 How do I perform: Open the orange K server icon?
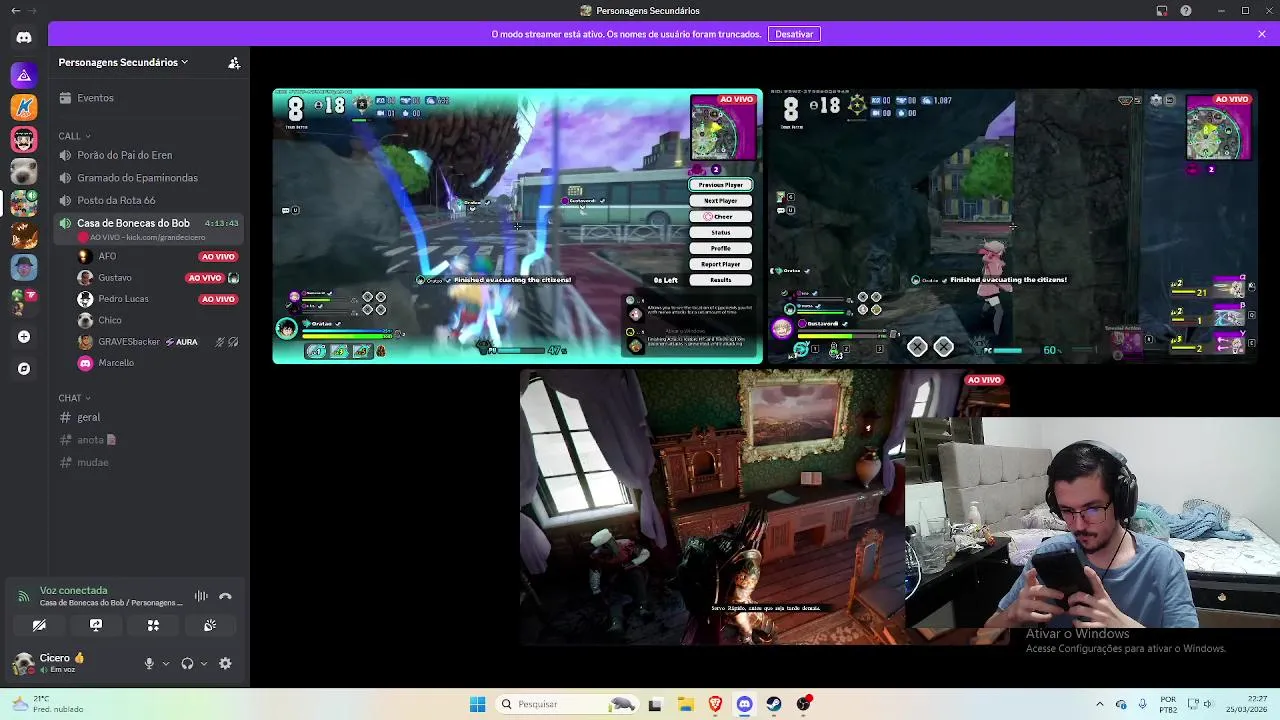tap(24, 107)
